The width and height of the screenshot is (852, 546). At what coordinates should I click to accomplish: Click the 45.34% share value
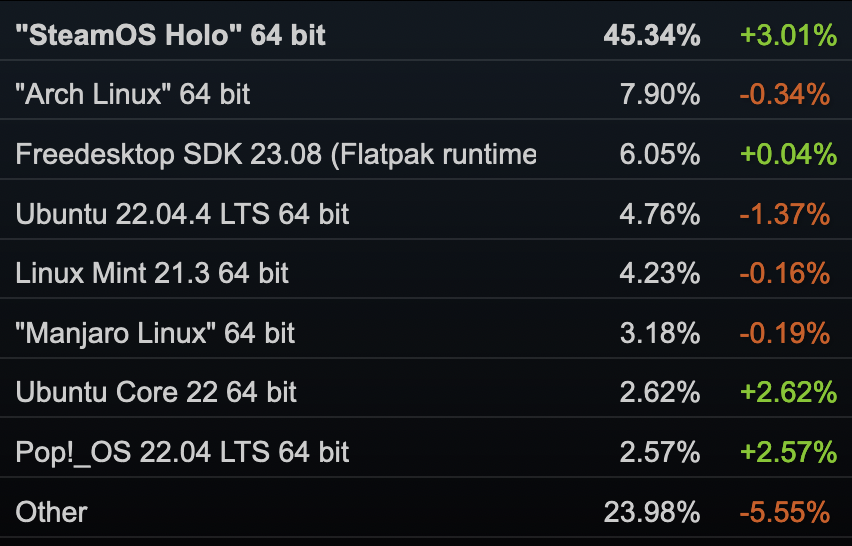(651, 35)
